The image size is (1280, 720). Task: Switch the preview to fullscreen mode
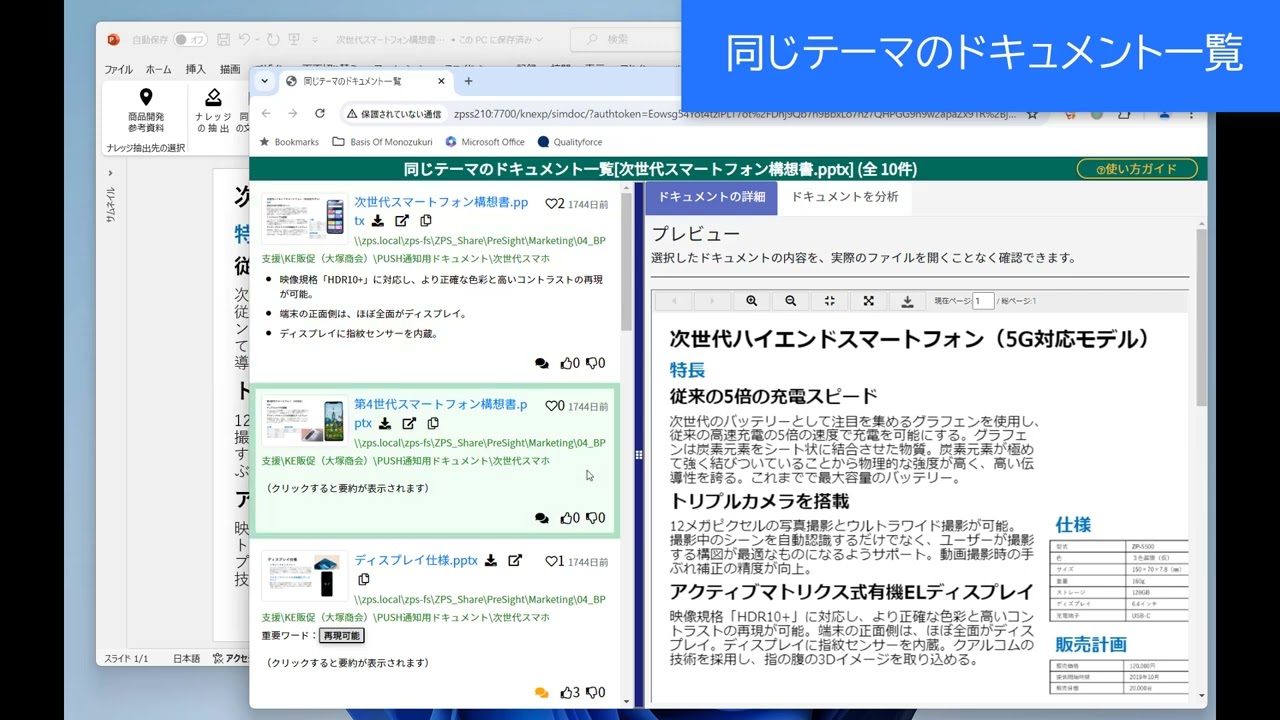868,300
